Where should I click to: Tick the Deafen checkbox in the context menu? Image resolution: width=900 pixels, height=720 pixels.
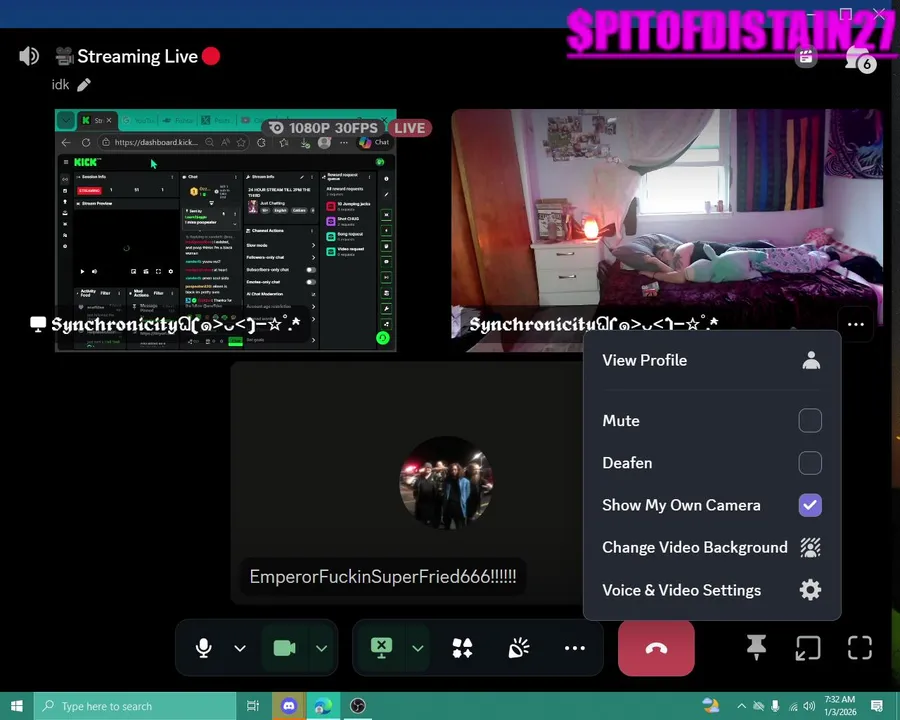[x=809, y=463]
